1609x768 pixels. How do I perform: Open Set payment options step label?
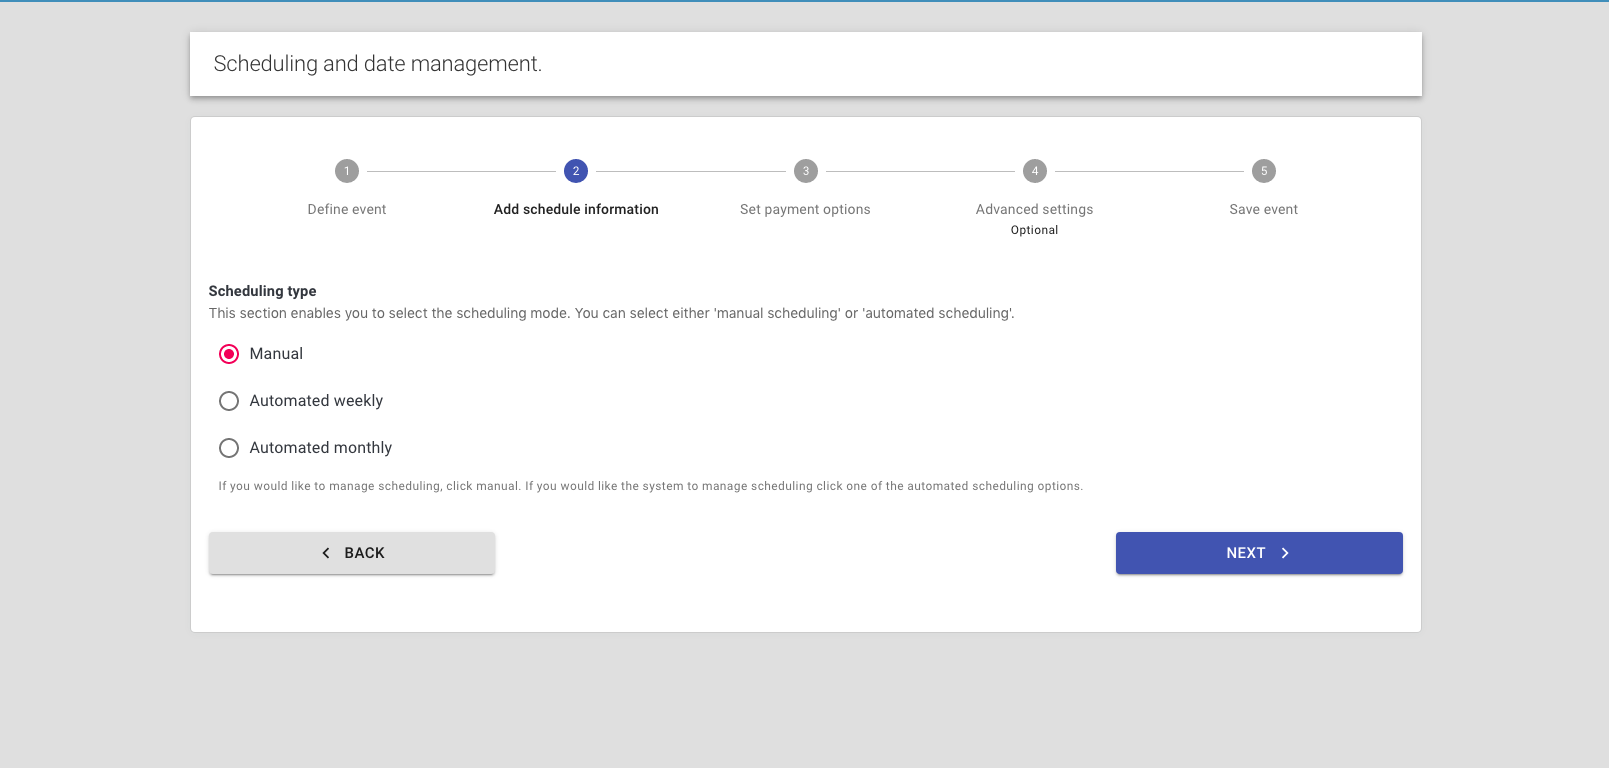click(805, 209)
